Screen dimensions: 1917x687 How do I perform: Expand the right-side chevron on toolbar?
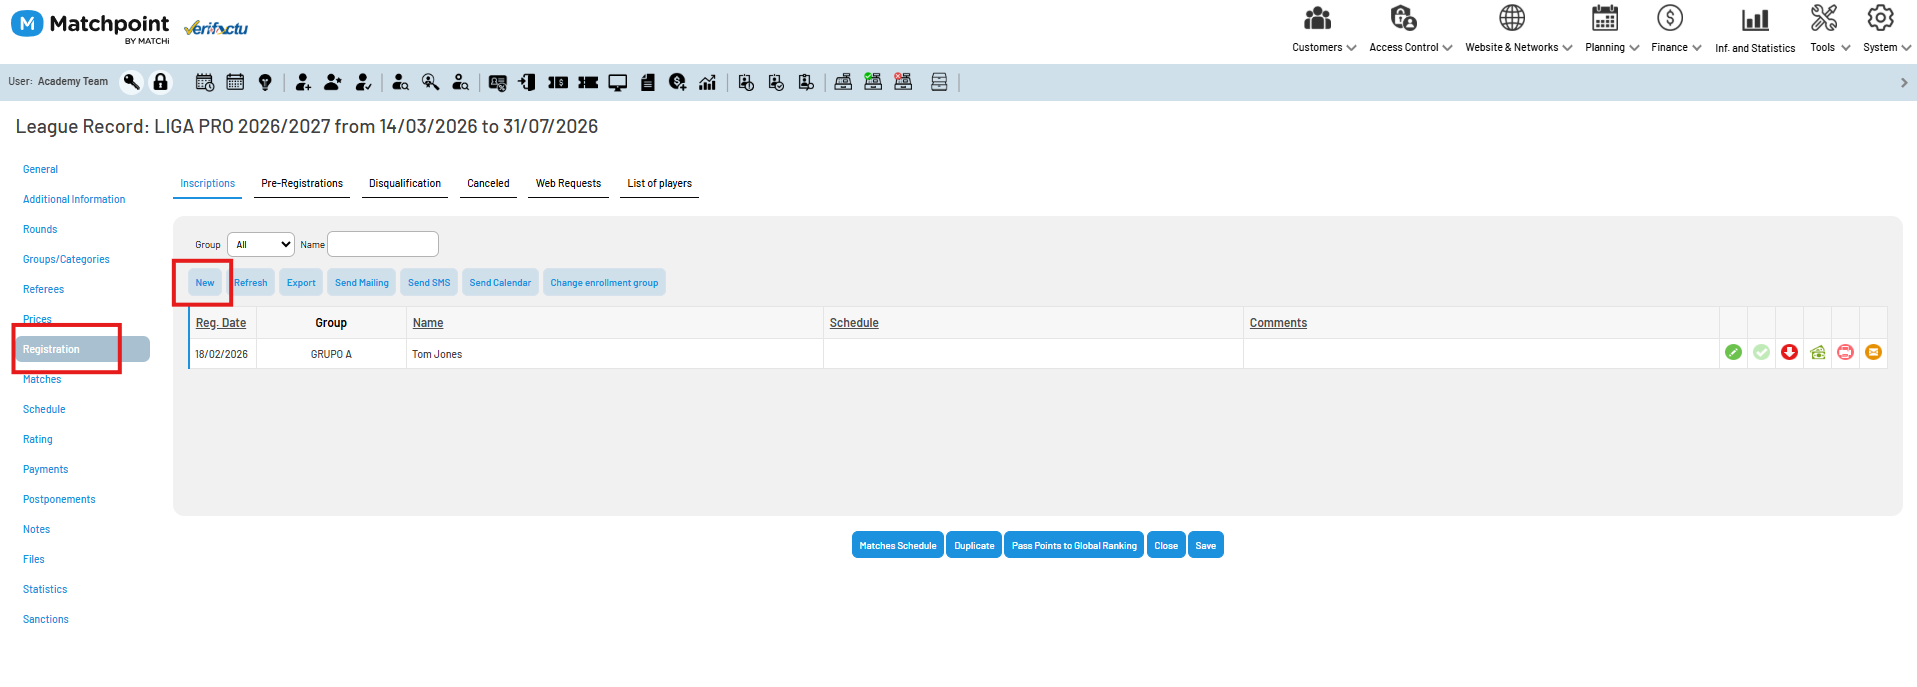pos(1904,83)
